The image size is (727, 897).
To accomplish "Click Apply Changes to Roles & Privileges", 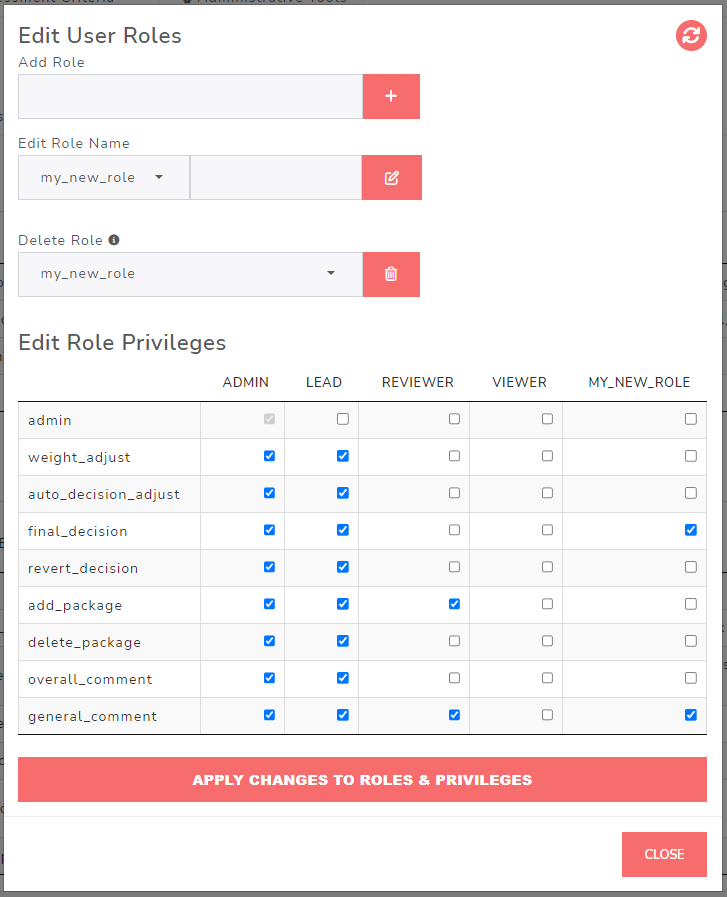I will click(x=362, y=780).
